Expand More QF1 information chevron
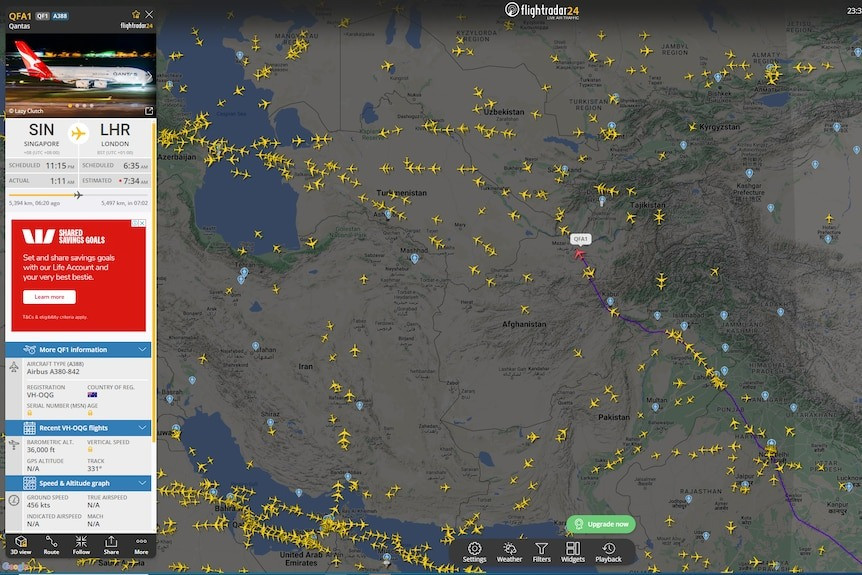Viewport: 862px width, 575px height. (142, 350)
